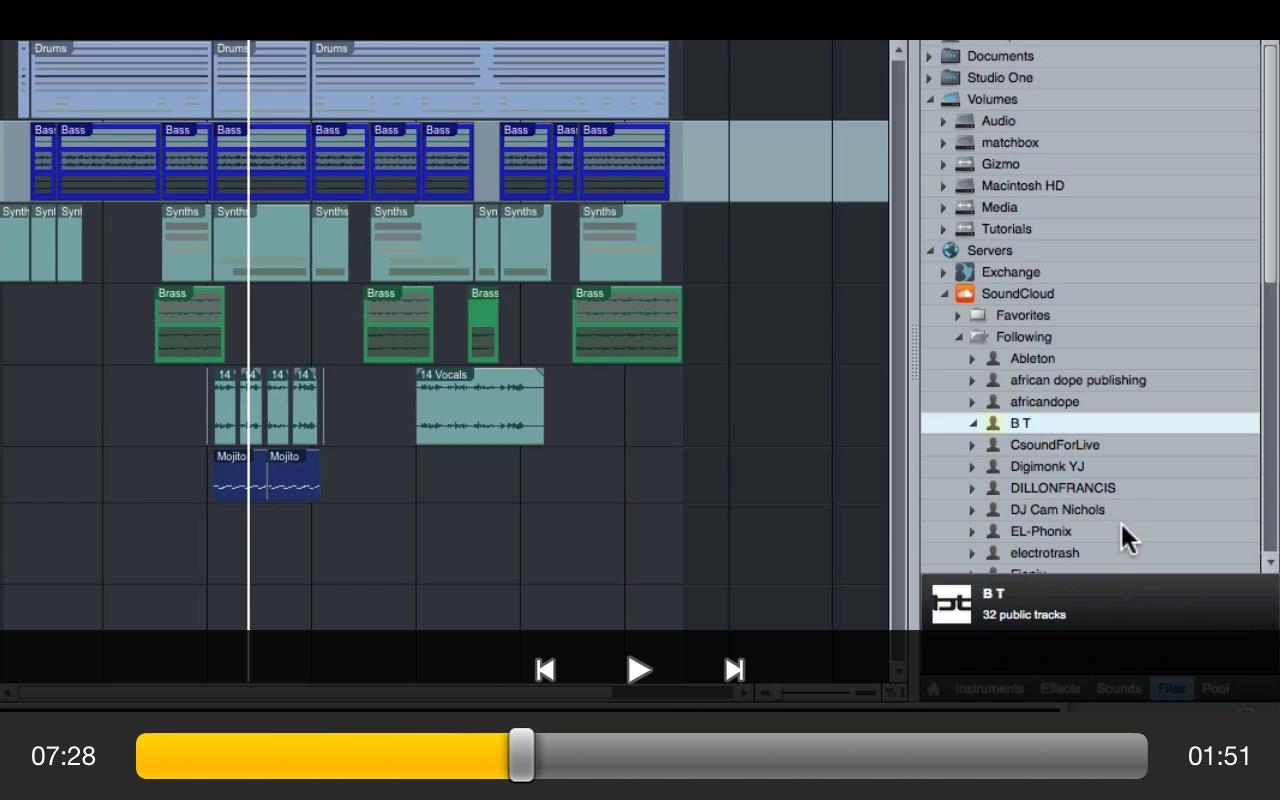Click the Macintosh HD drive icon
The width and height of the screenshot is (1280, 800).
point(965,186)
